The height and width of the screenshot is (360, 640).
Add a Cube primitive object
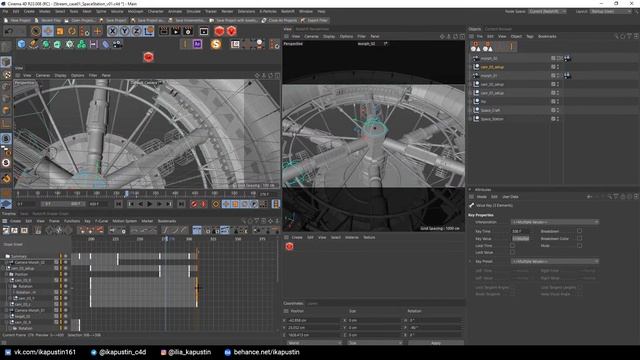pos(21,44)
